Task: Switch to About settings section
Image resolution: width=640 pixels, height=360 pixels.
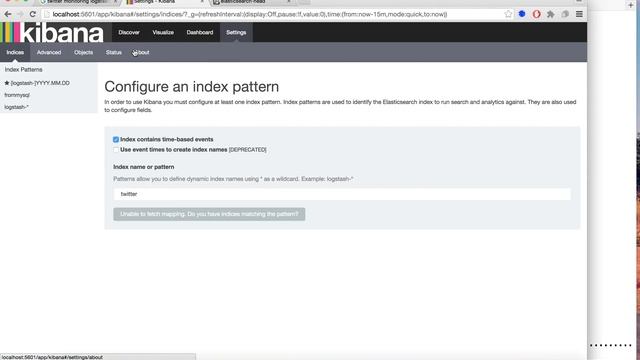Action: tap(141, 52)
